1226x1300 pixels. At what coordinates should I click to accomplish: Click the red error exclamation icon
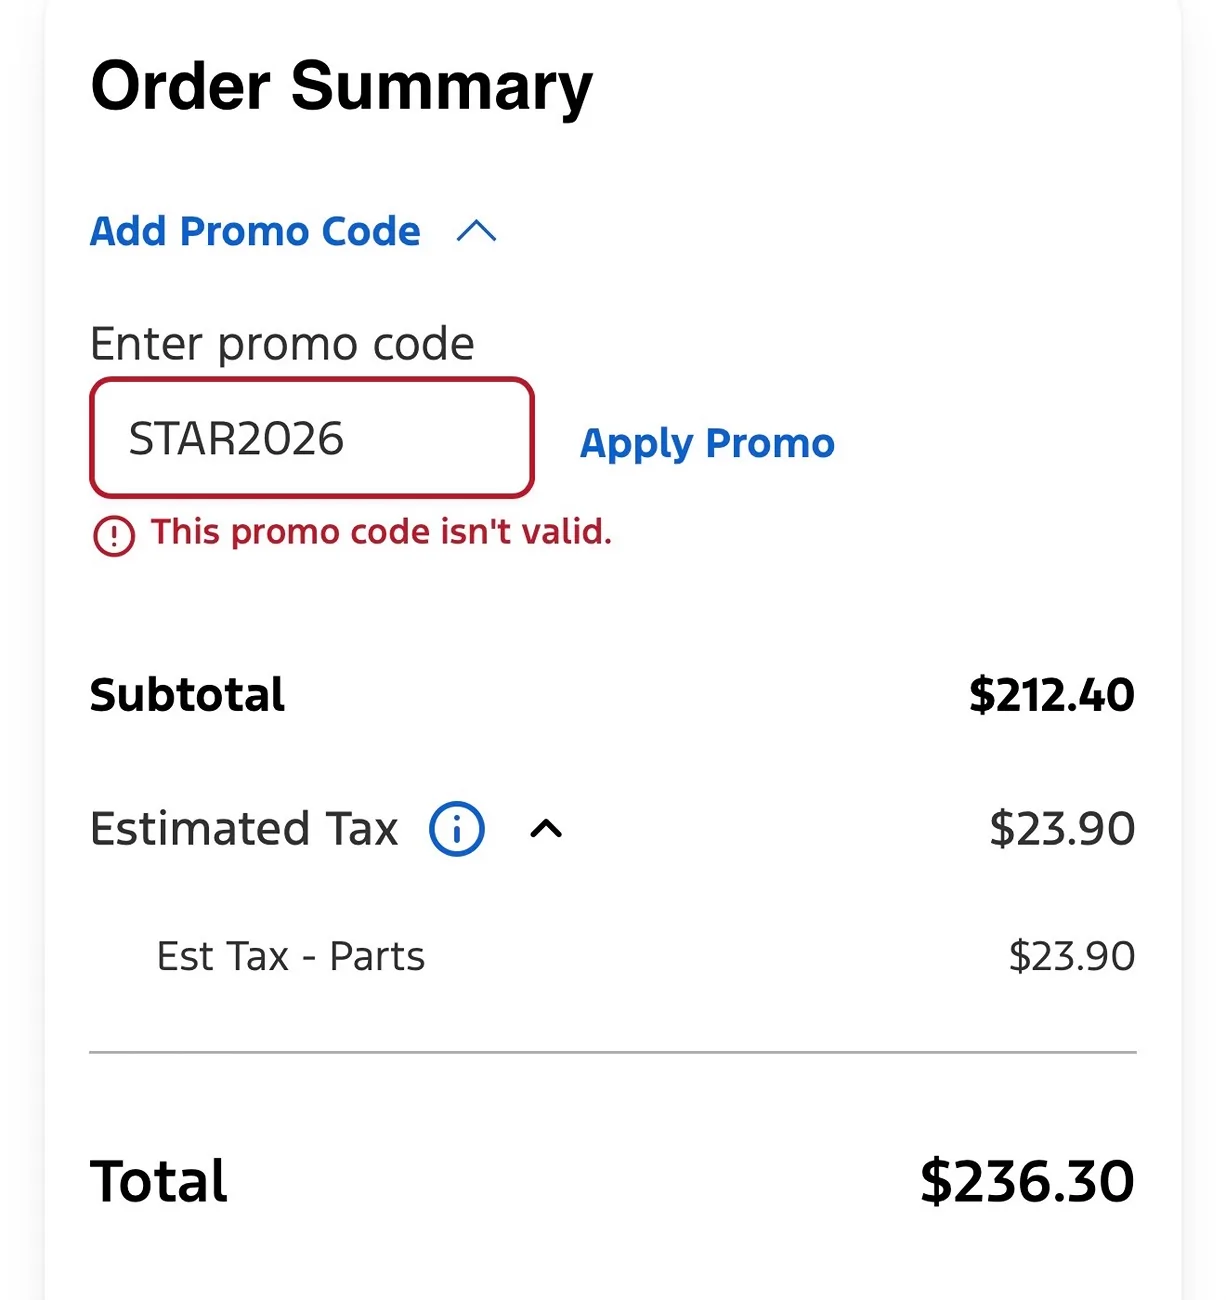pos(114,535)
